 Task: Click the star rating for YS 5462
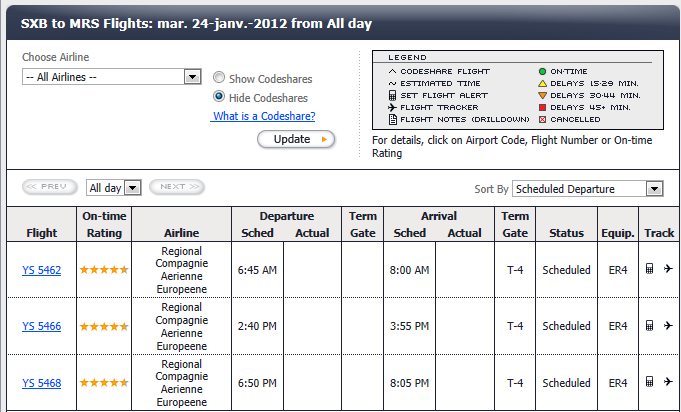pyautogui.click(x=104, y=270)
